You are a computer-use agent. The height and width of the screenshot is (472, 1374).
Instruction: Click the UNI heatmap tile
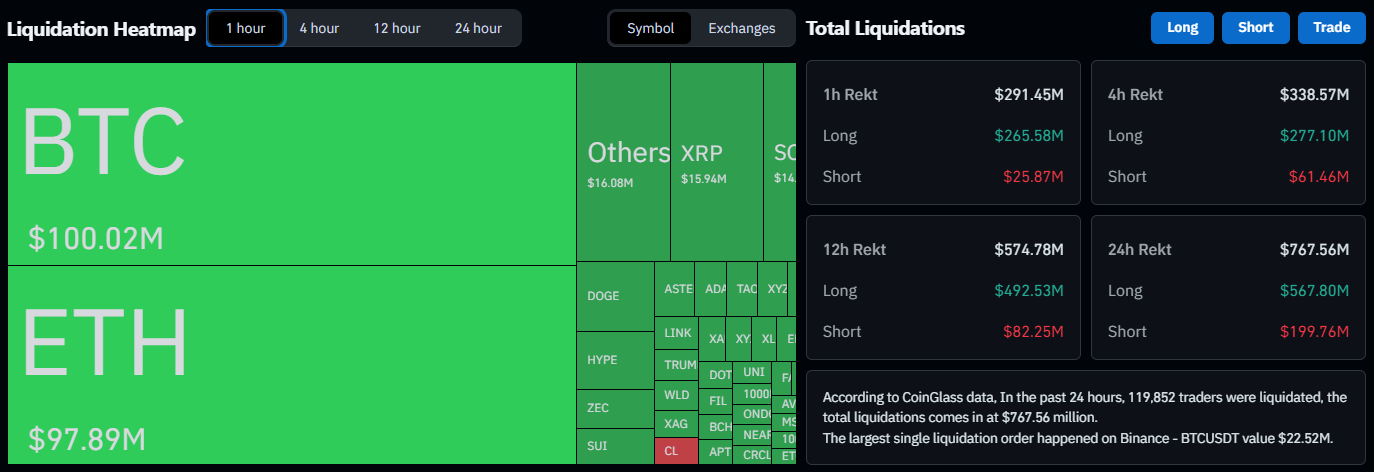coord(753,372)
